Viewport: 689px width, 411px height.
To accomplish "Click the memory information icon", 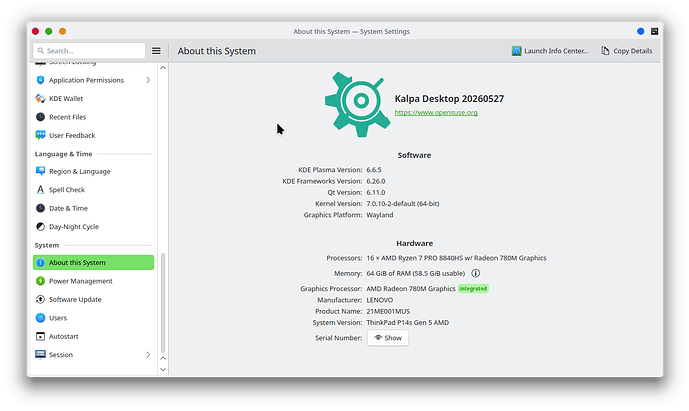I will [475, 273].
